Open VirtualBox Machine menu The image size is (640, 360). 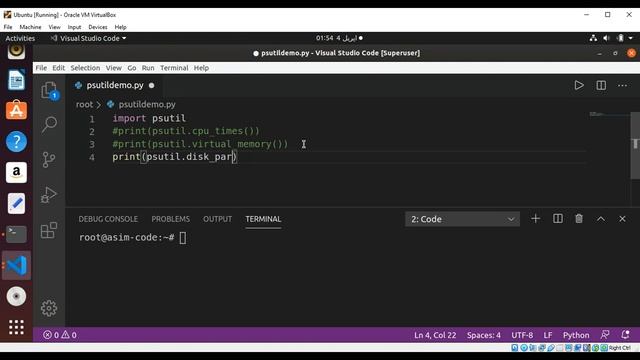(30, 27)
